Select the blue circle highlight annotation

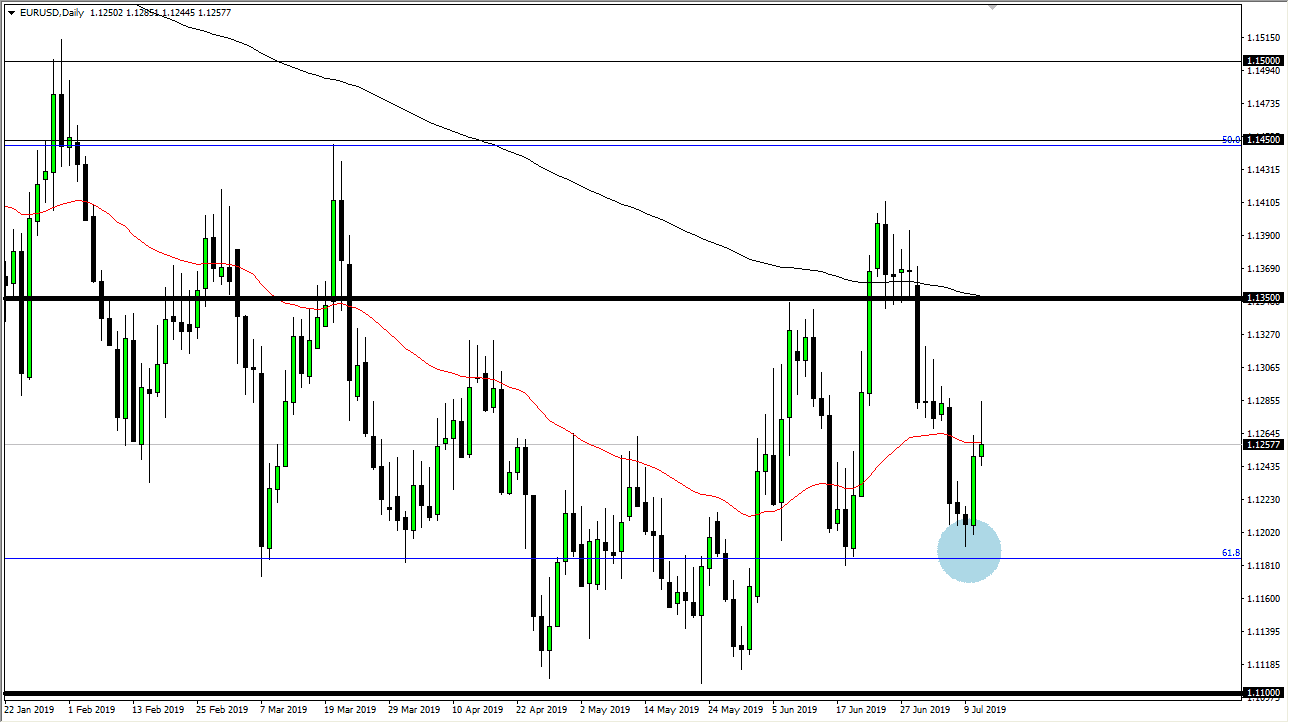click(x=968, y=549)
